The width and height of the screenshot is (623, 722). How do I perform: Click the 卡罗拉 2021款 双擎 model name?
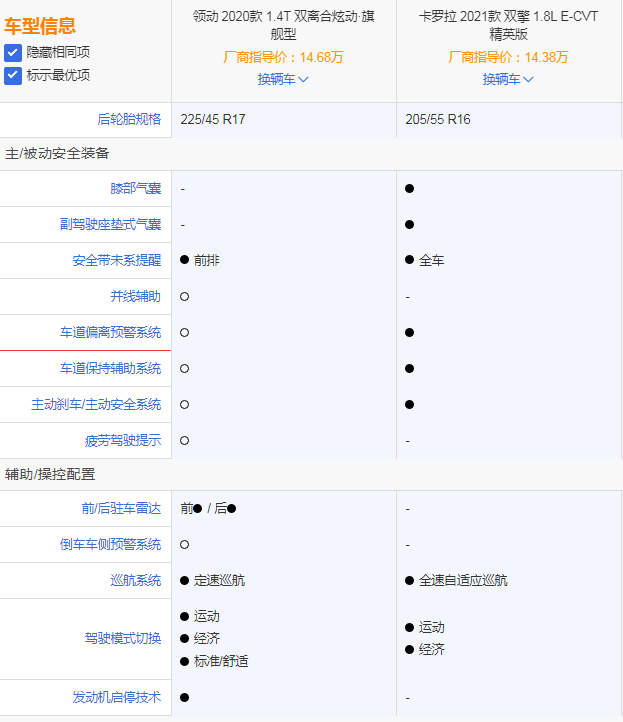coord(508,25)
